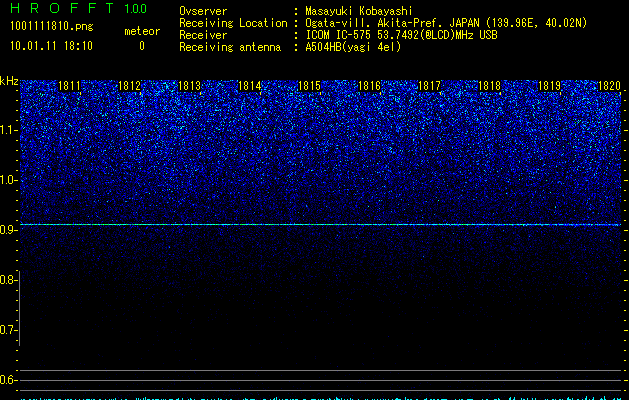Select the name Masayuki Kobayashi
629x400 pixels.
pos(359,11)
